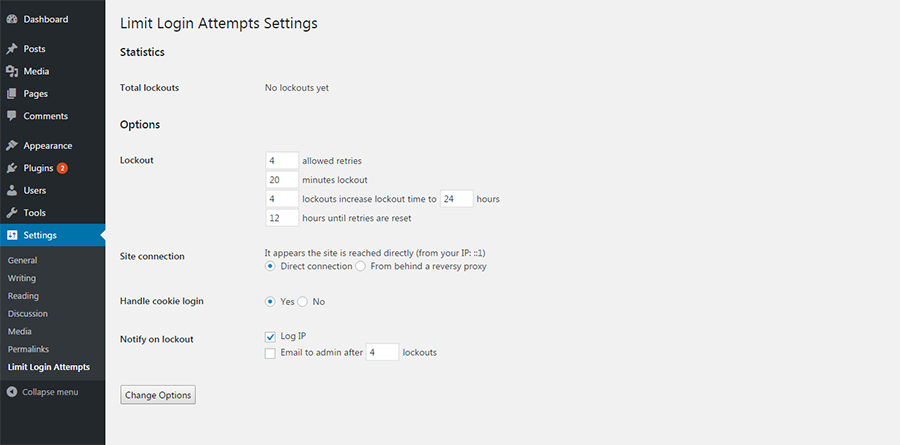Click the 'No lockouts yet' text
900x445 pixels.
(297, 88)
